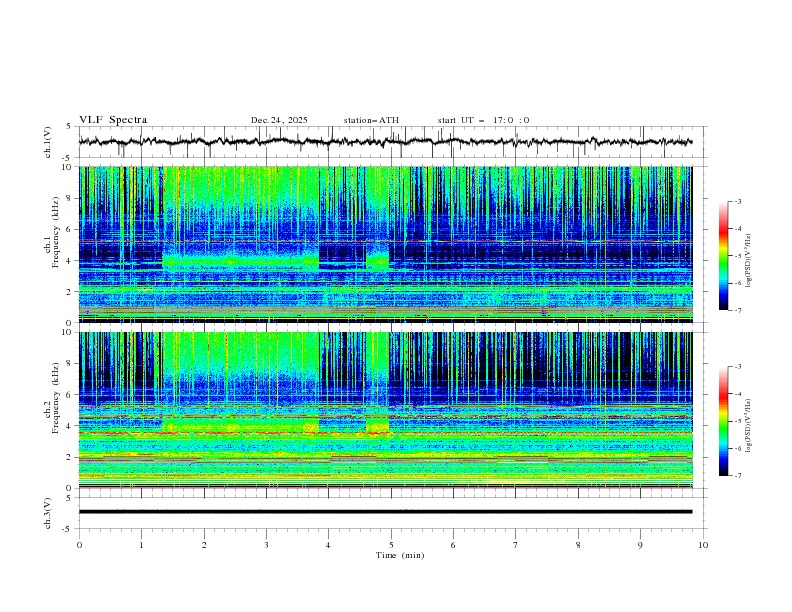Click the "5" tick on ch.1(V) axis
The width and height of the screenshot is (792, 612).
[x=70, y=127]
